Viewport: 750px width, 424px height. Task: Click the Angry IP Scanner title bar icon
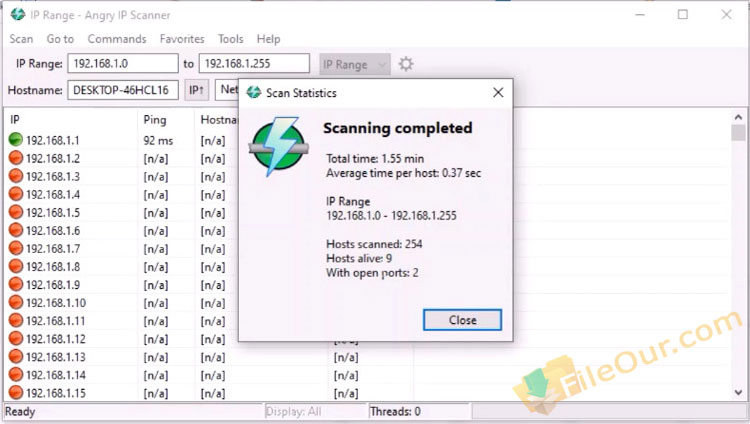point(18,14)
